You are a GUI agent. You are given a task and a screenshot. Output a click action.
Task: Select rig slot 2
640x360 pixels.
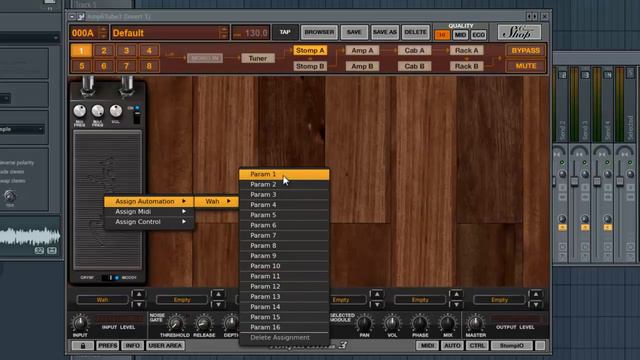[104, 51]
